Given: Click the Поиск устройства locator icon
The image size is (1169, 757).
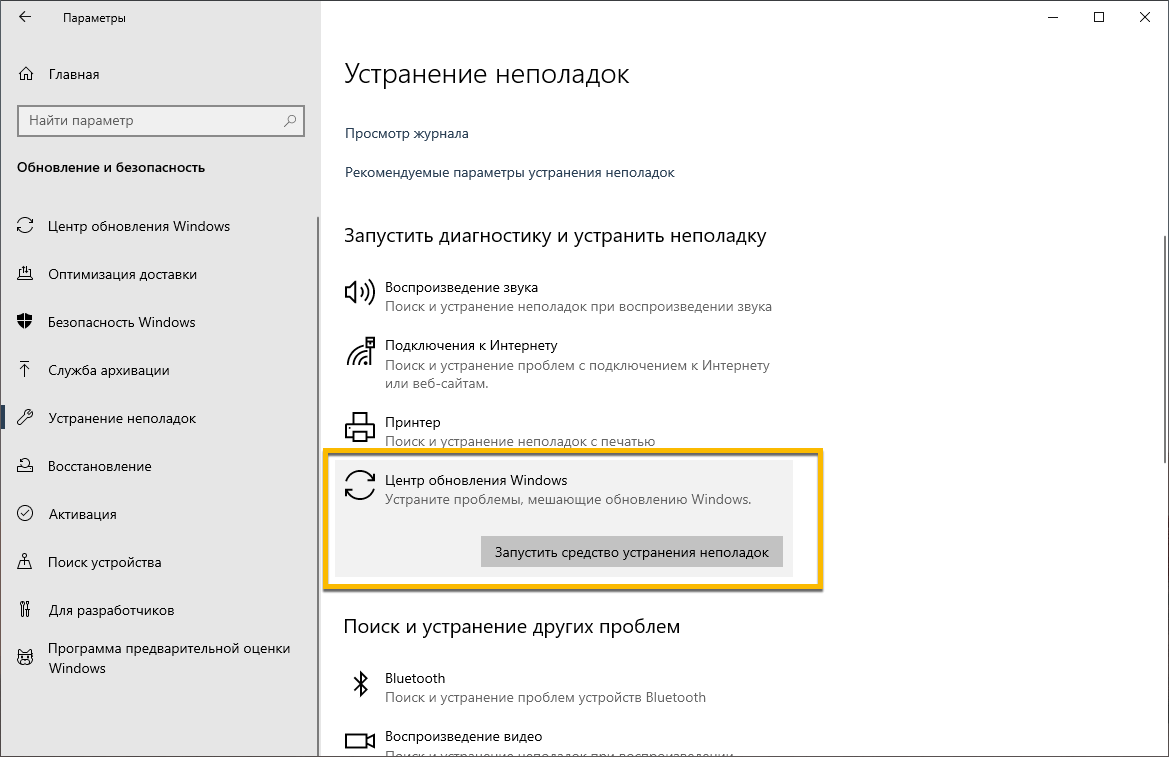Looking at the screenshot, I should 27,562.
